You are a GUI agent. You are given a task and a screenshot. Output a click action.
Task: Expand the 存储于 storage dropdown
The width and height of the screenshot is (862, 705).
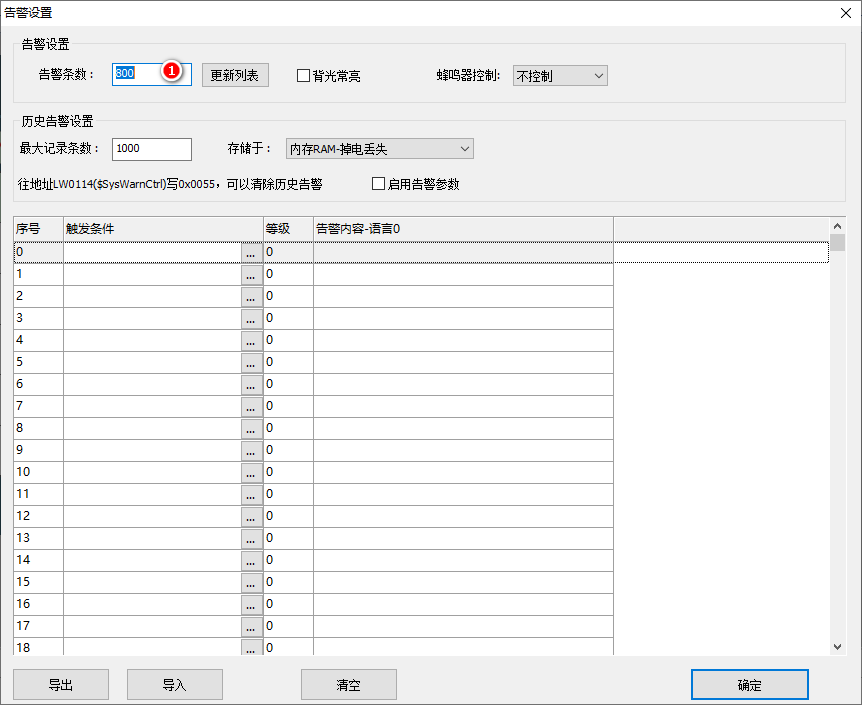coord(379,149)
